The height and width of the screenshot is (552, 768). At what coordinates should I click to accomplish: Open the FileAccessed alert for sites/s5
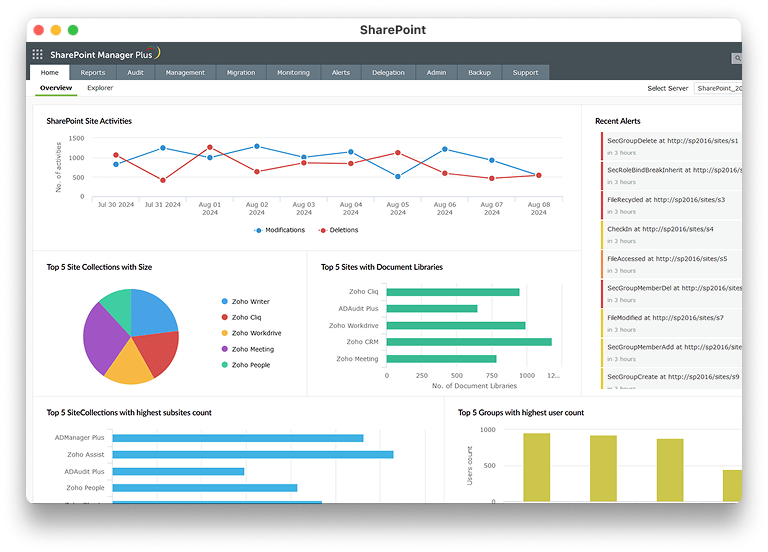672,264
